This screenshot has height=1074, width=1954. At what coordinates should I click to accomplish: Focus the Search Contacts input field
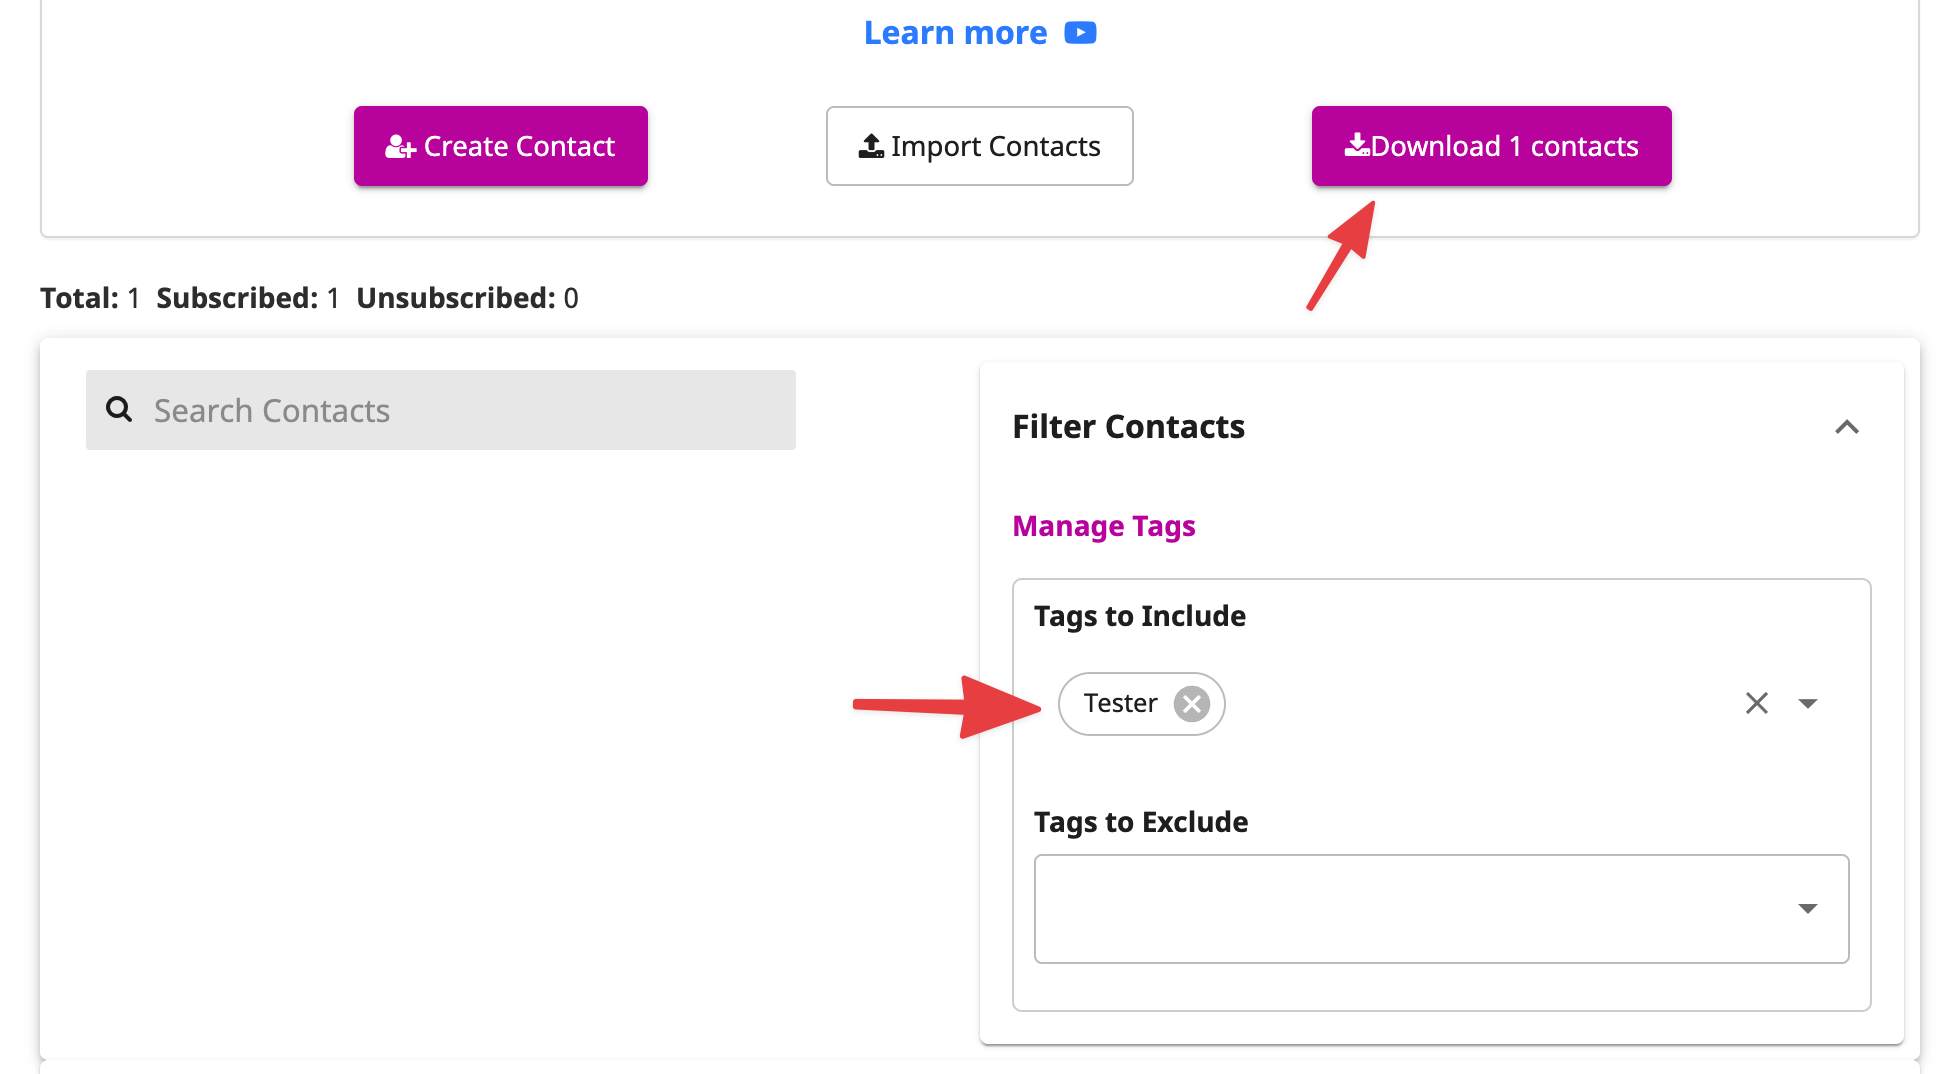pos(441,410)
